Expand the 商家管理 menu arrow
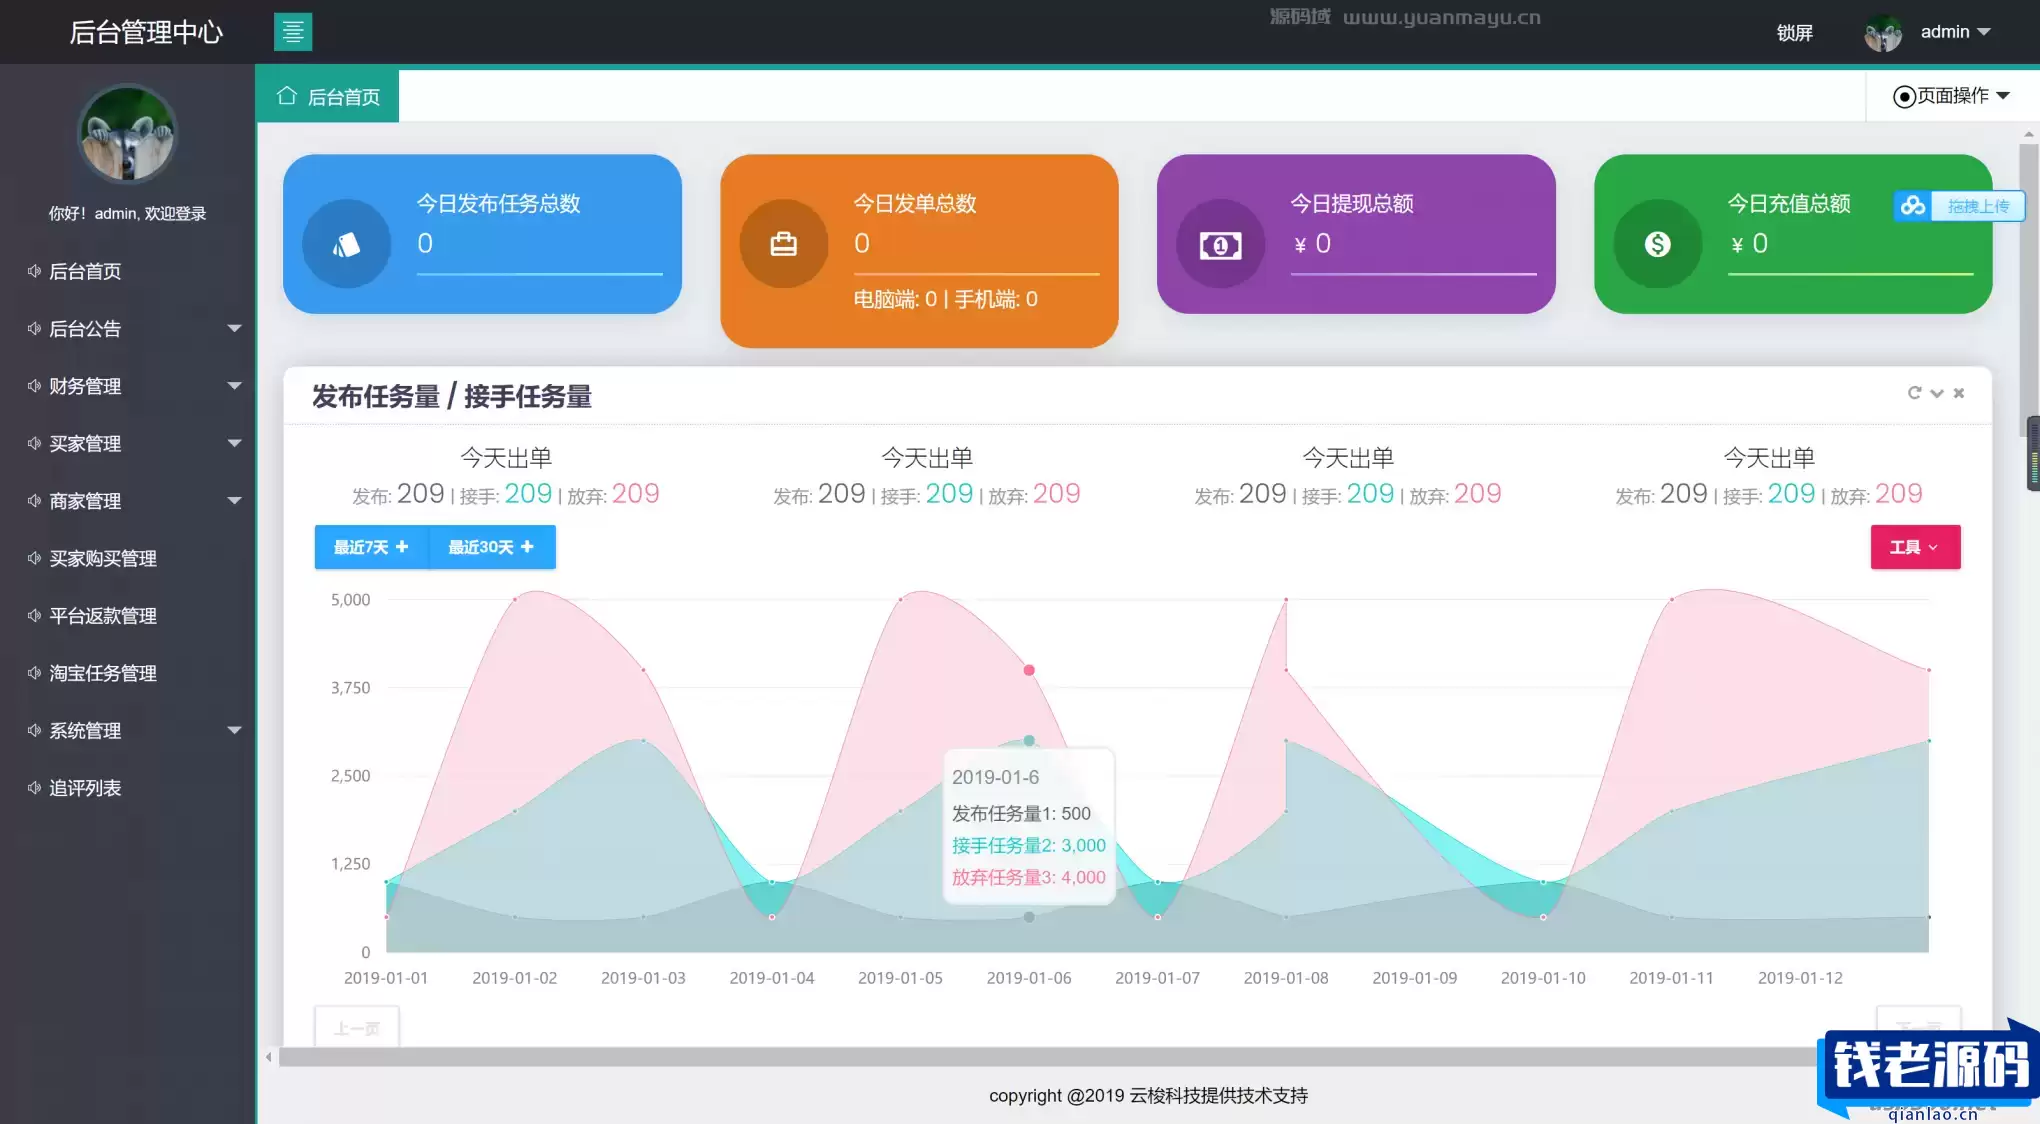This screenshot has height=1124, width=2040. click(234, 501)
